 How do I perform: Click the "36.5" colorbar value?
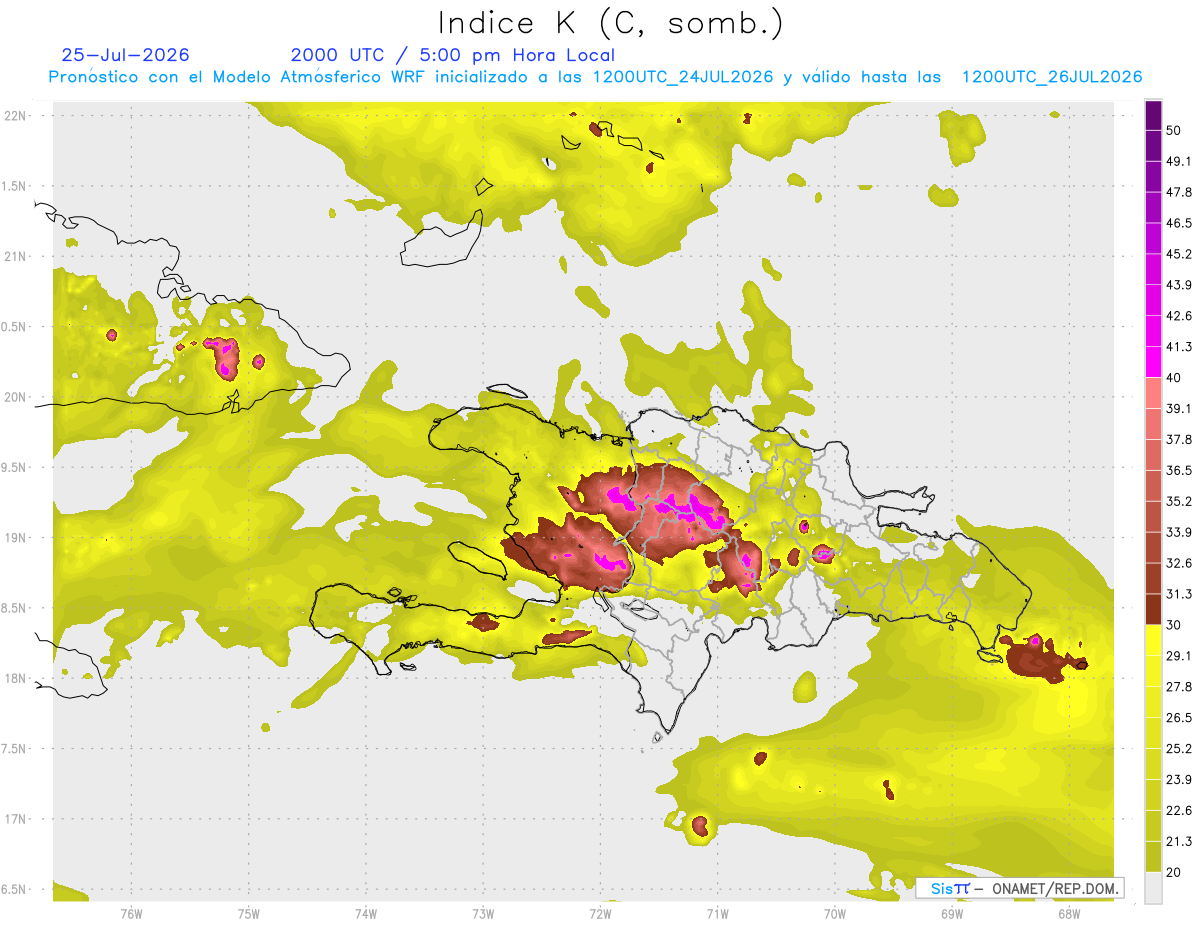[x=1180, y=471]
